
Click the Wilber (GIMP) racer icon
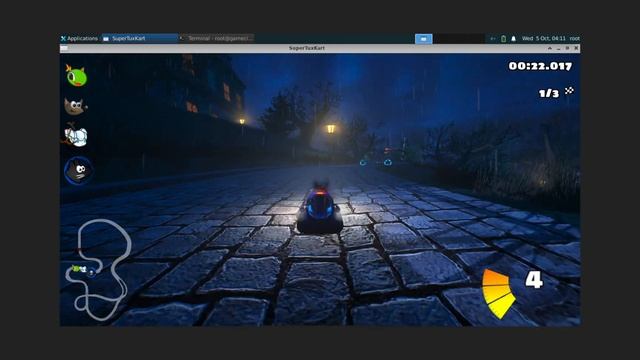76,106
